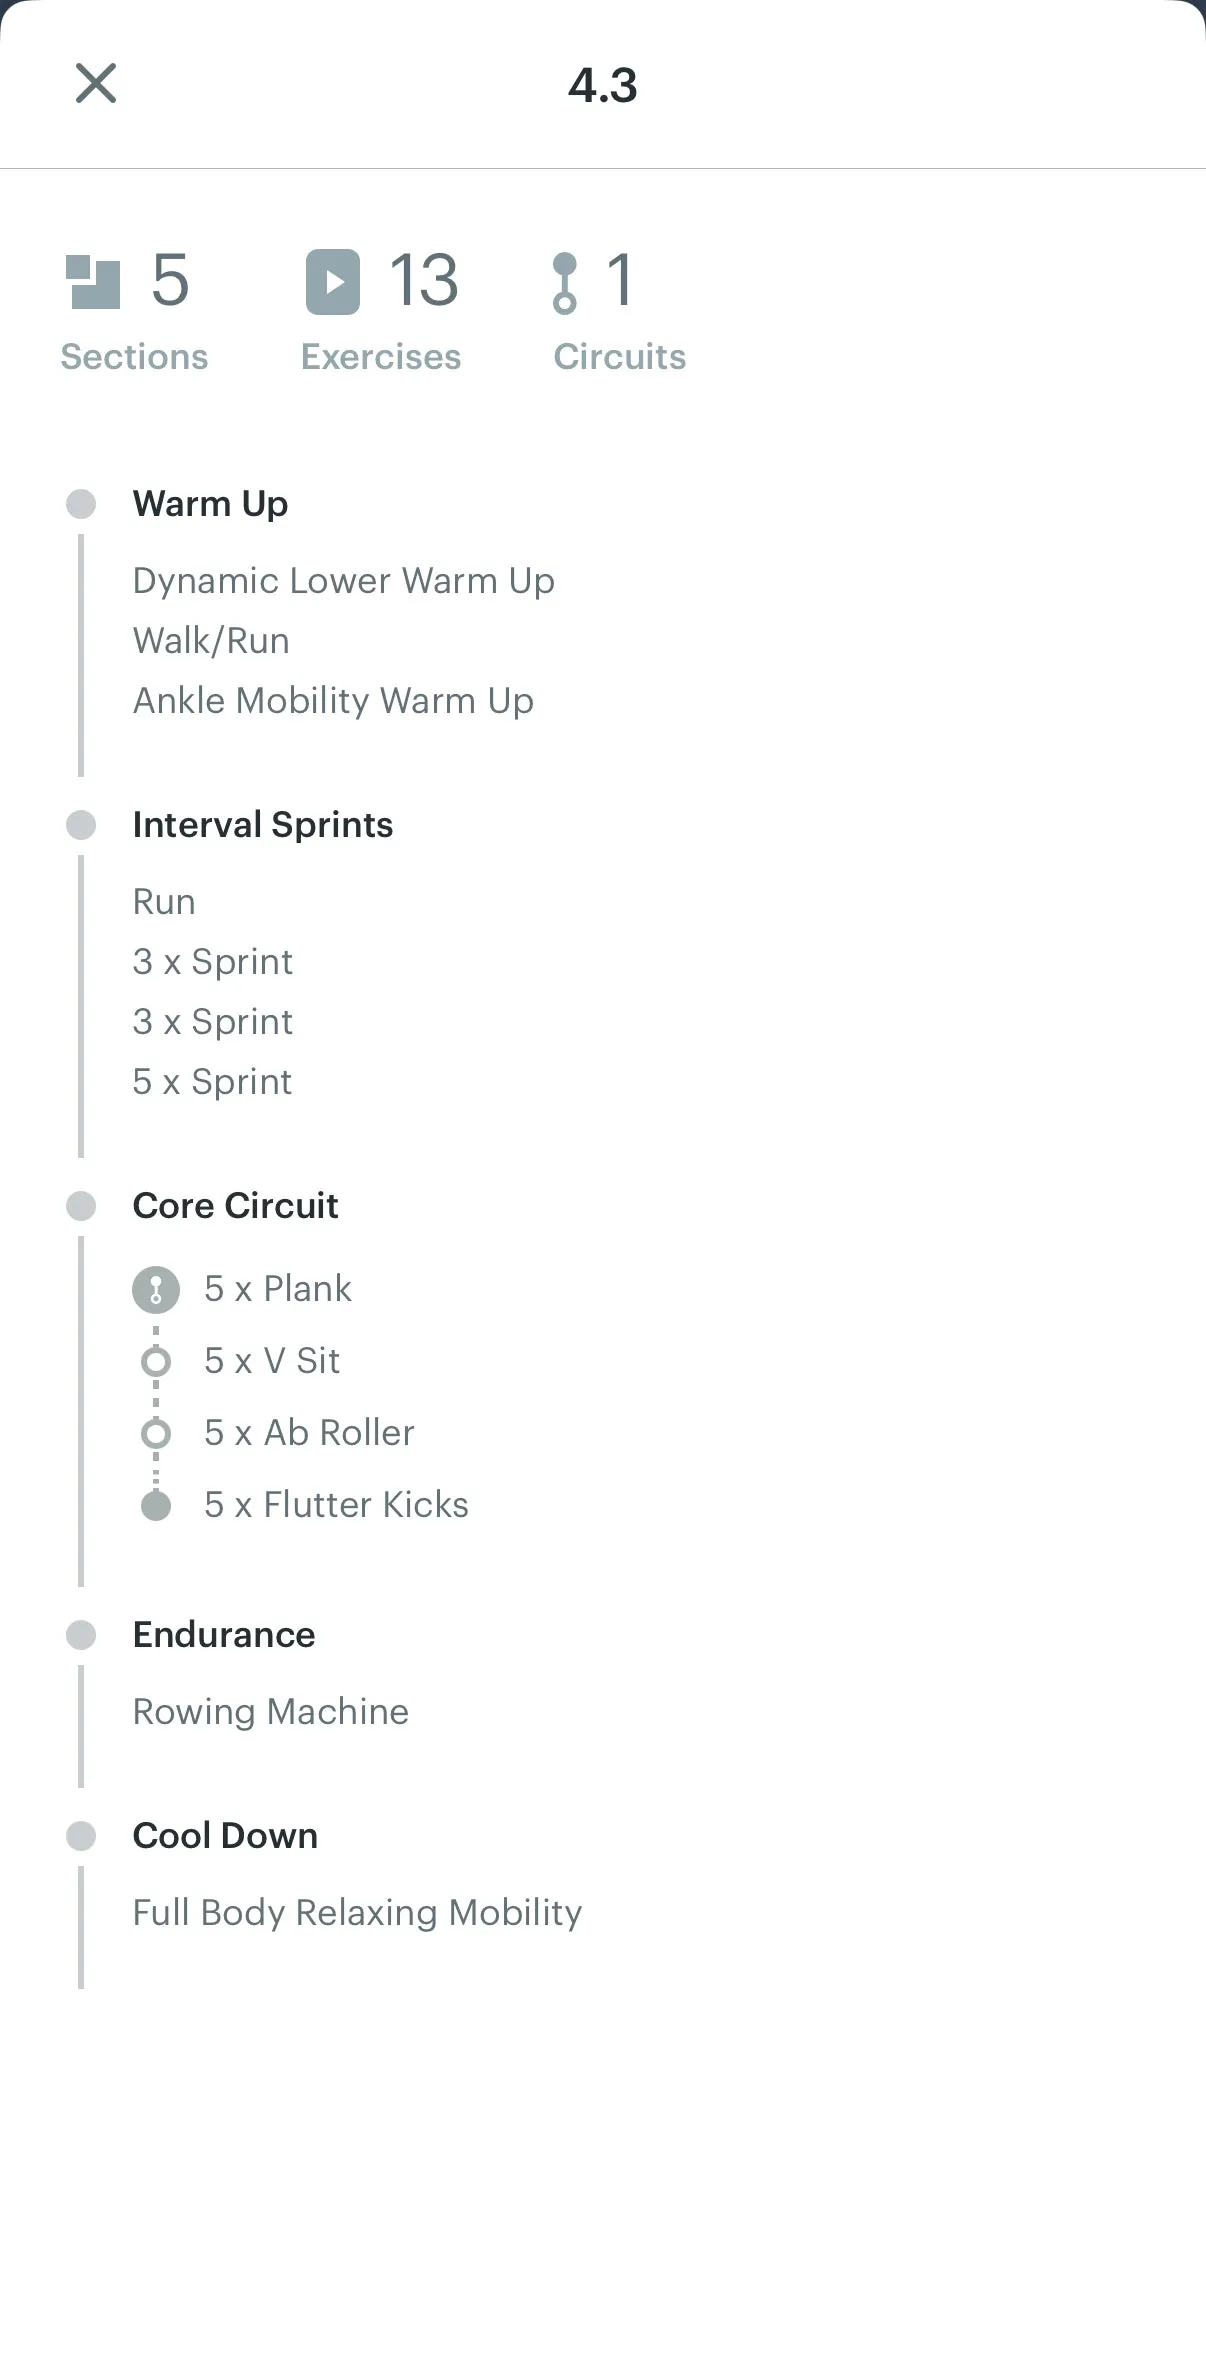Close the 4.3 workout overview

coord(96,83)
